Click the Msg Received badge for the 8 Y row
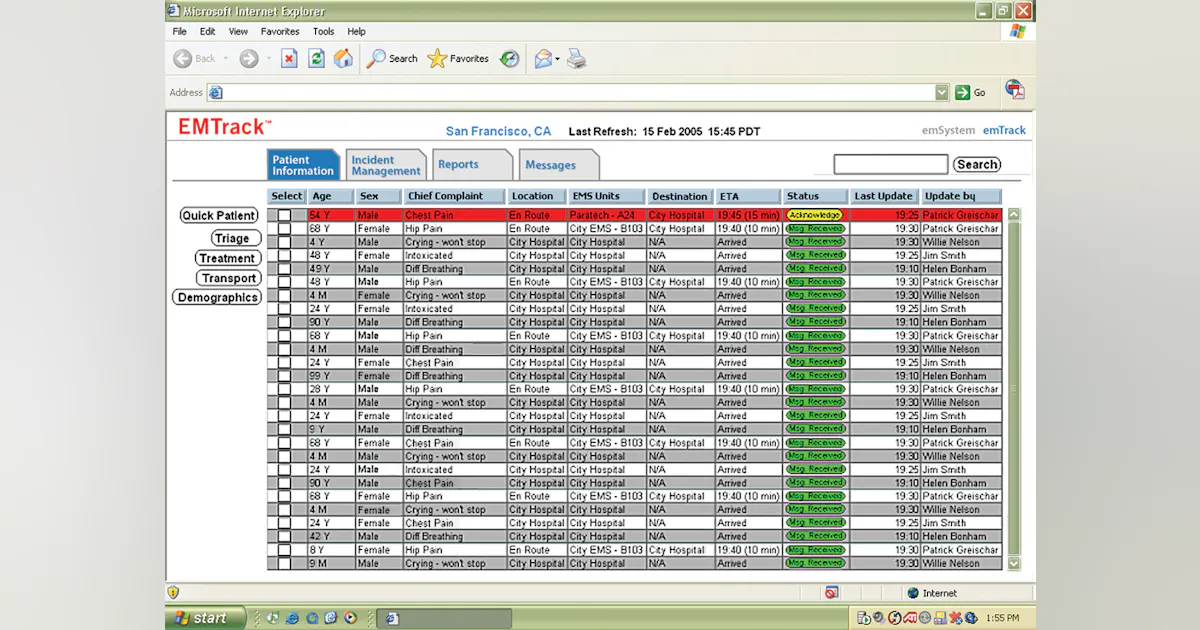Viewport: 1200px width, 630px height. [815, 549]
